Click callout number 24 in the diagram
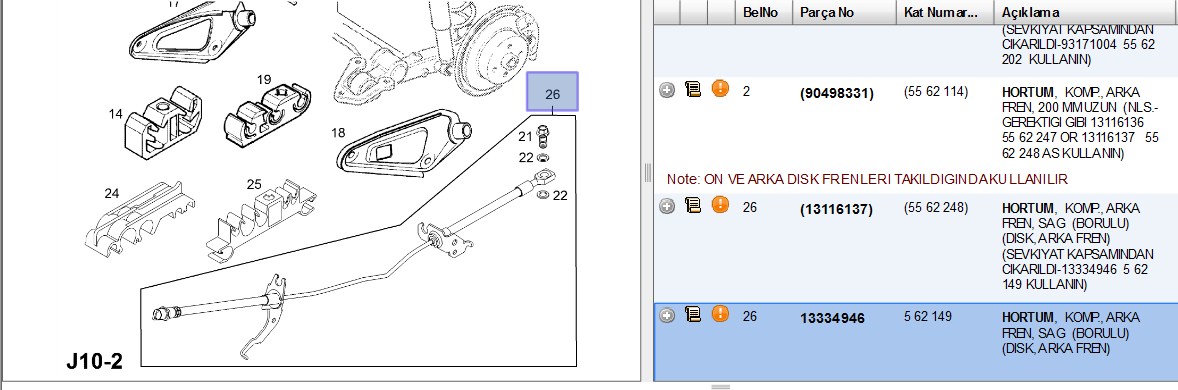The width and height of the screenshot is (1178, 390). [x=112, y=194]
